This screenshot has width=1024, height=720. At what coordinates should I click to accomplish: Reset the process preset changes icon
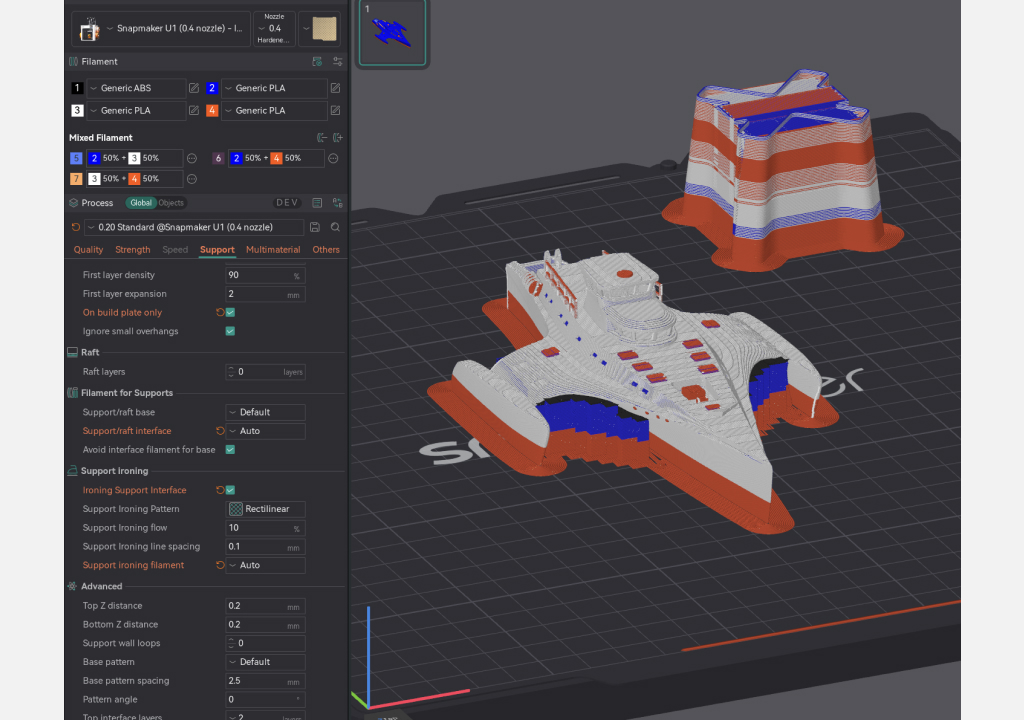[x=76, y=227]
